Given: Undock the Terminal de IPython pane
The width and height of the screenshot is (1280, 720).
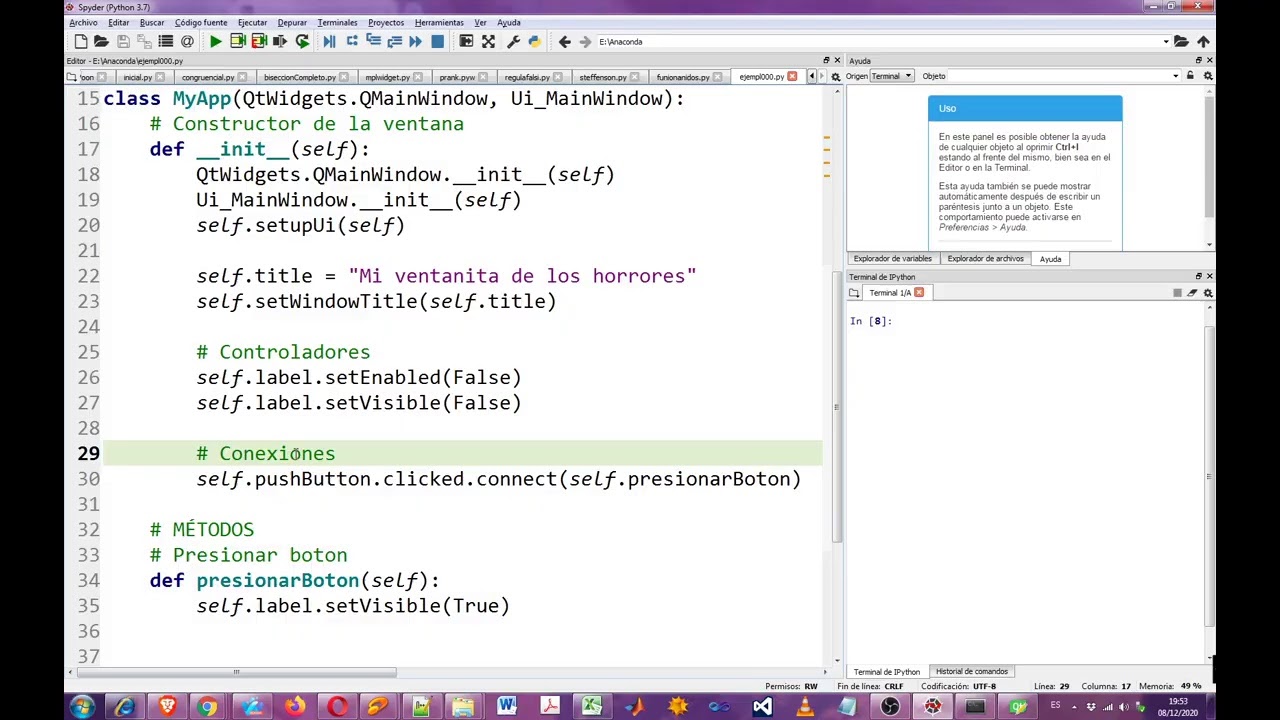Looking at the screenshot, I should (x=1198, y=277).
